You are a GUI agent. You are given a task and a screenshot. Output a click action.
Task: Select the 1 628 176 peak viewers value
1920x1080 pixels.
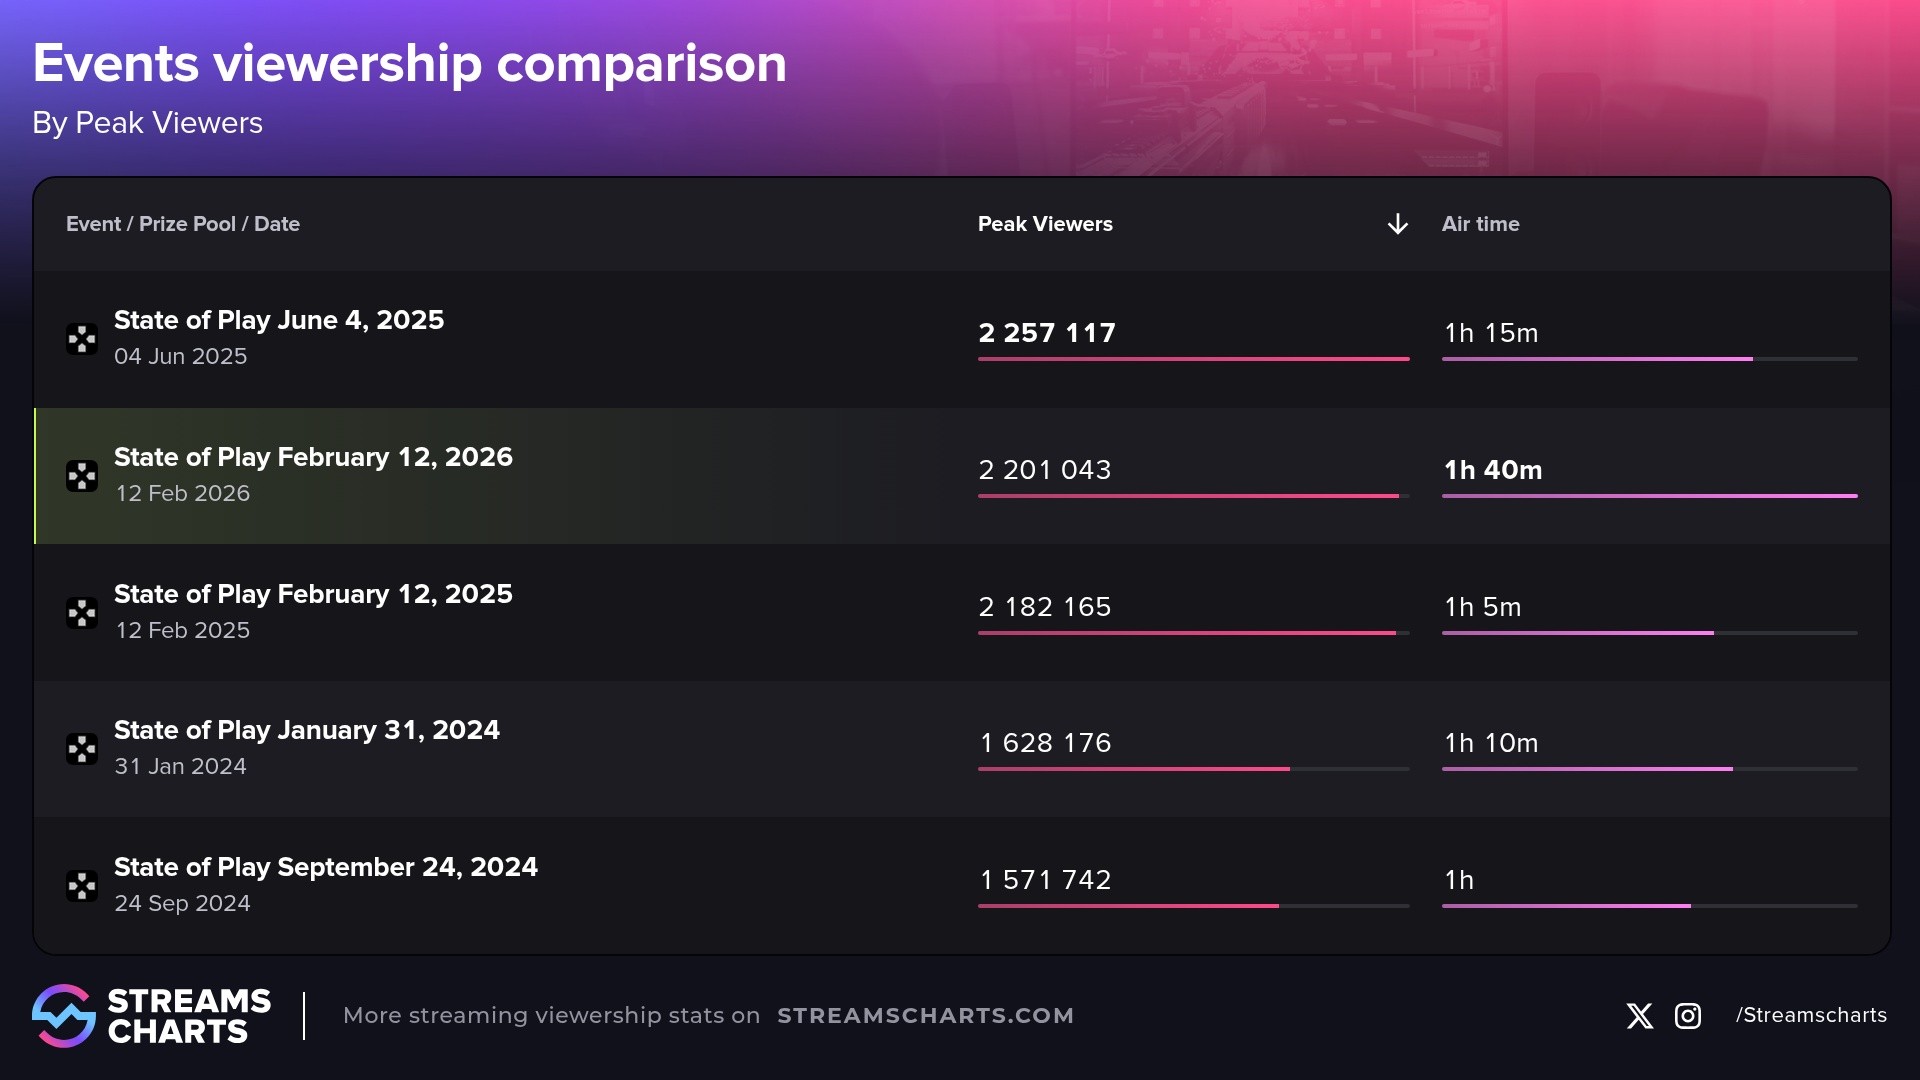1045,743
